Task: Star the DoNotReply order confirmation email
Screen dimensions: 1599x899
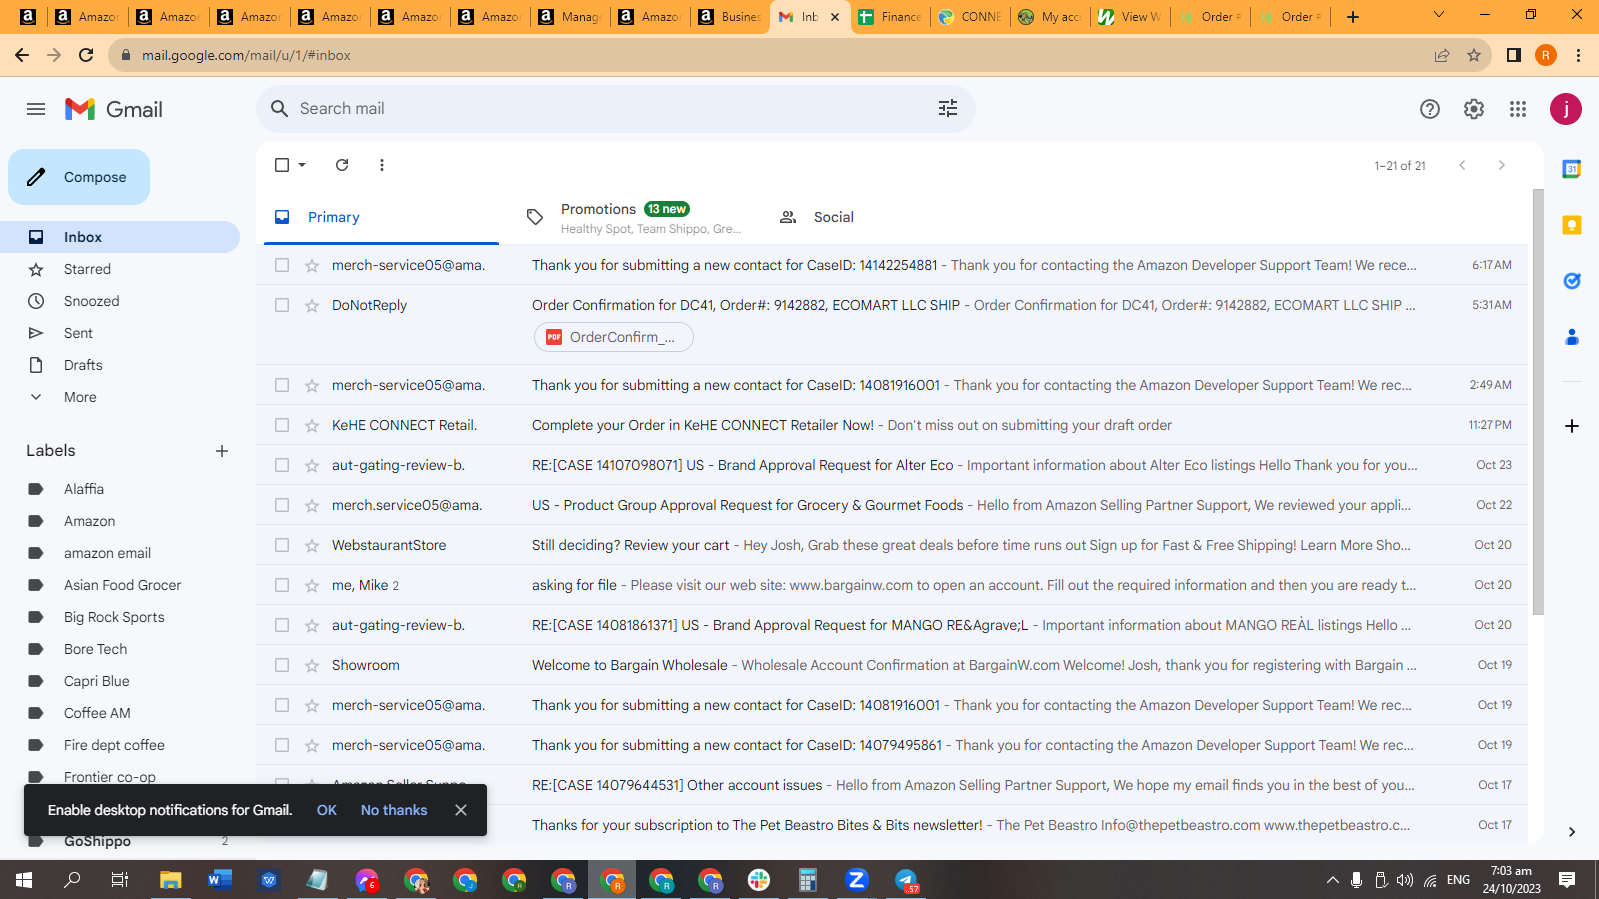Action: point(312,305)
